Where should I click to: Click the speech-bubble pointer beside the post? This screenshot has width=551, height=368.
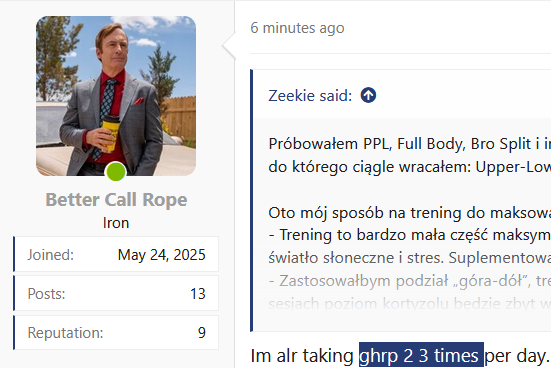228,46
